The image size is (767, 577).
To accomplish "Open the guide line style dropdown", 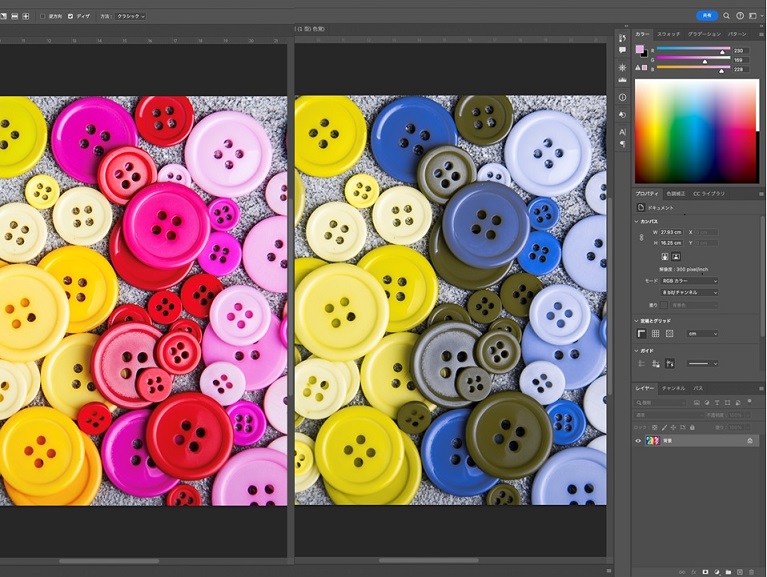I will point(702,363).
